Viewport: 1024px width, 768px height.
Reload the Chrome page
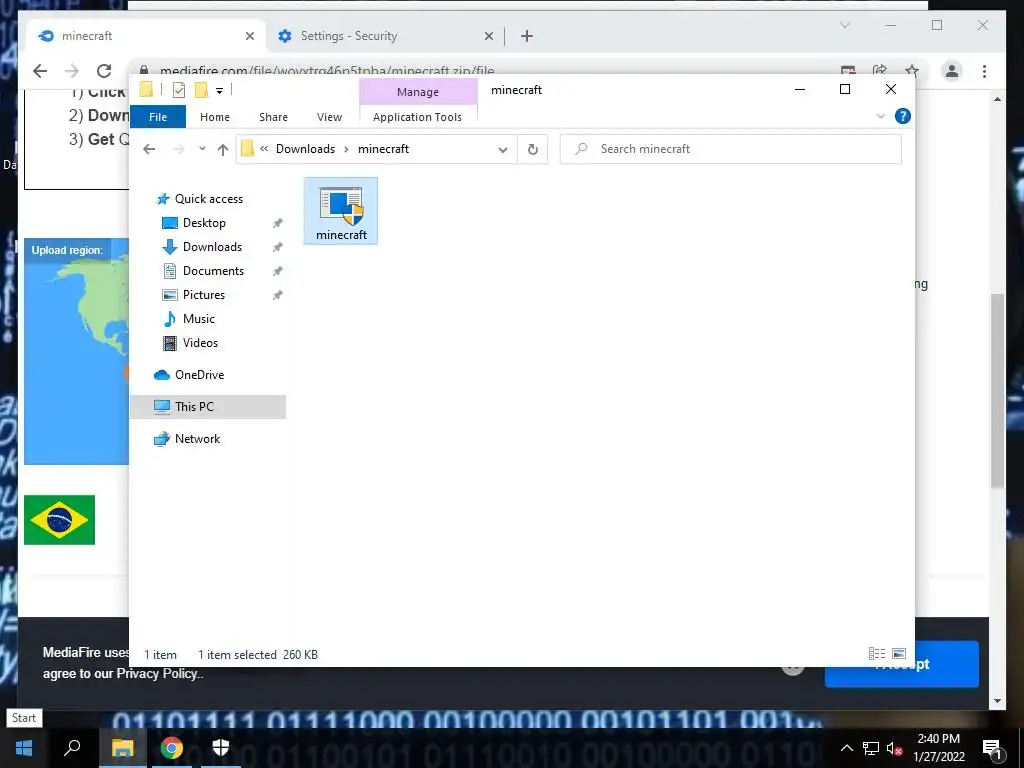point(104,71)
